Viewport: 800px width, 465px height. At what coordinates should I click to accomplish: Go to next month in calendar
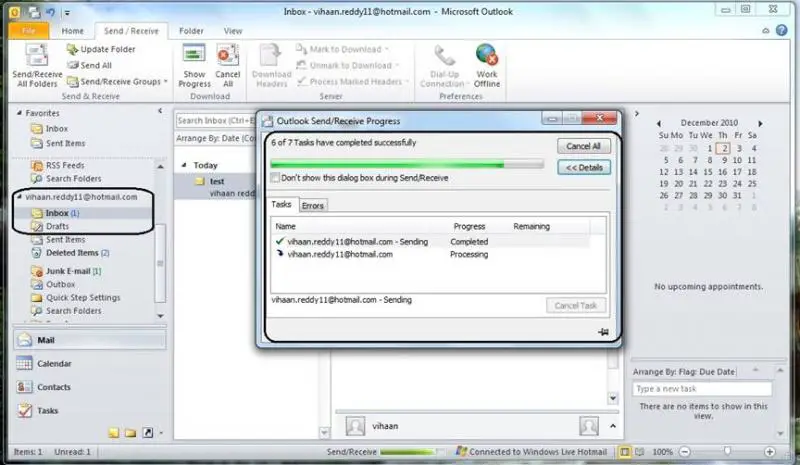click(760, 124)
